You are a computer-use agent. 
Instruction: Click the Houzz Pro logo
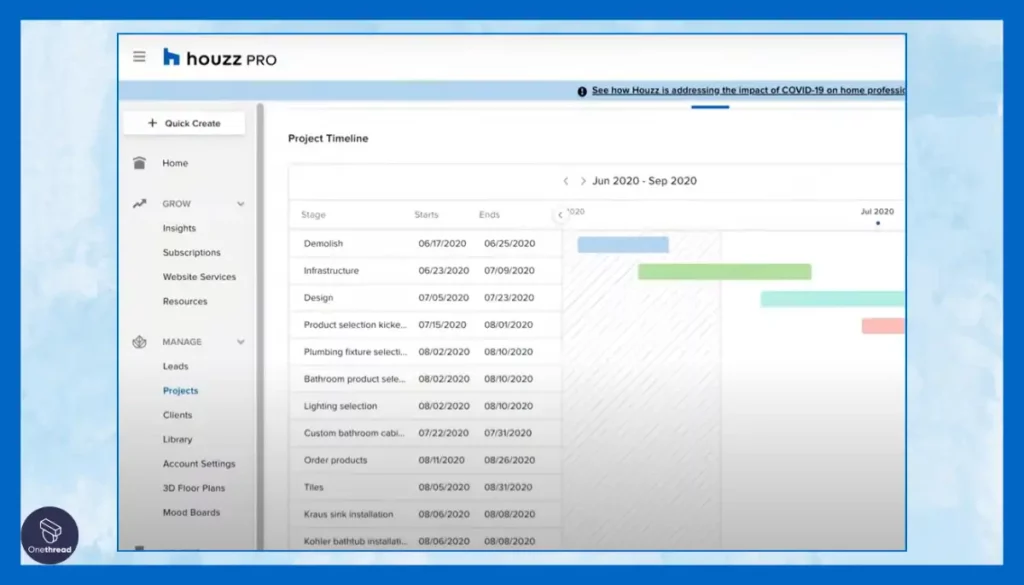point(219,58)
